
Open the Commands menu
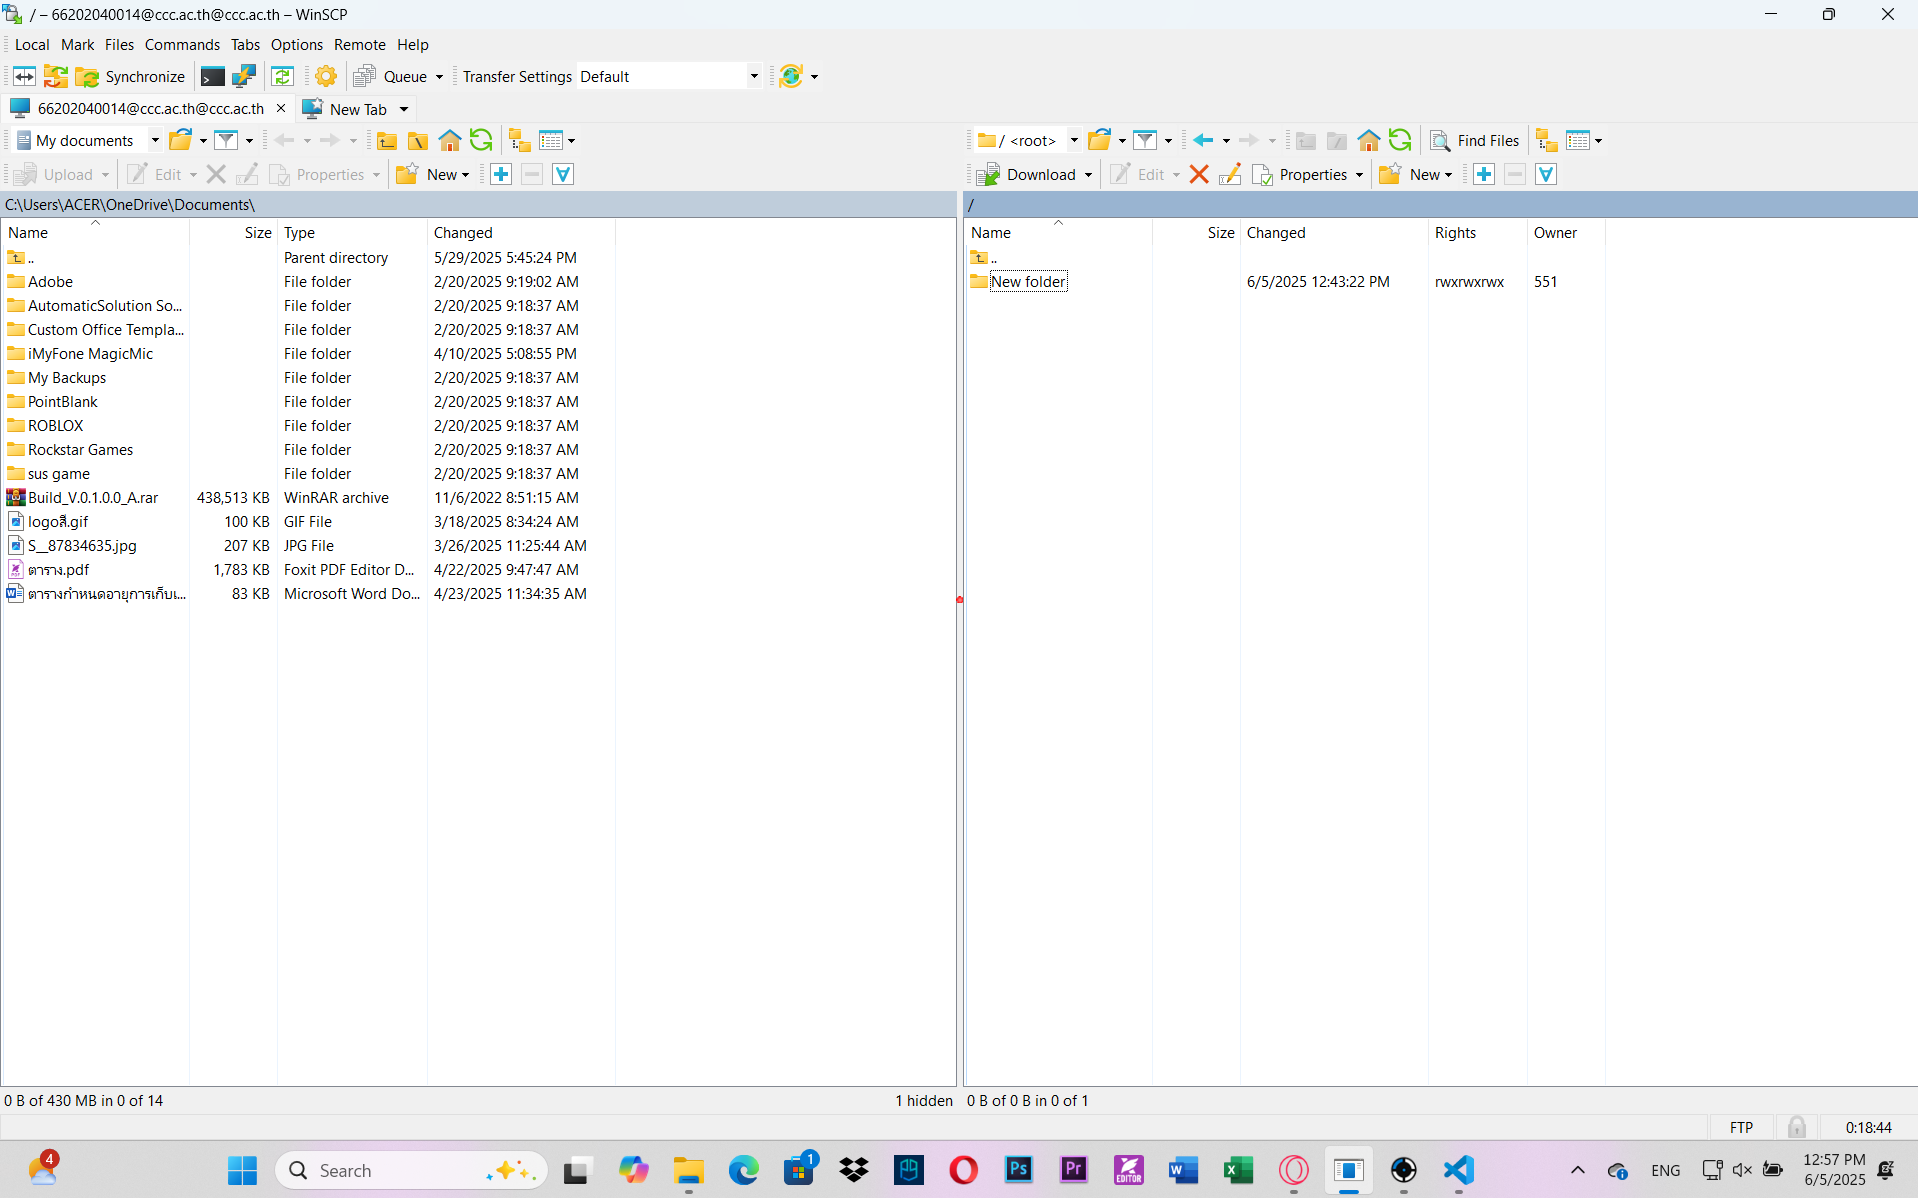pos(182,44)
